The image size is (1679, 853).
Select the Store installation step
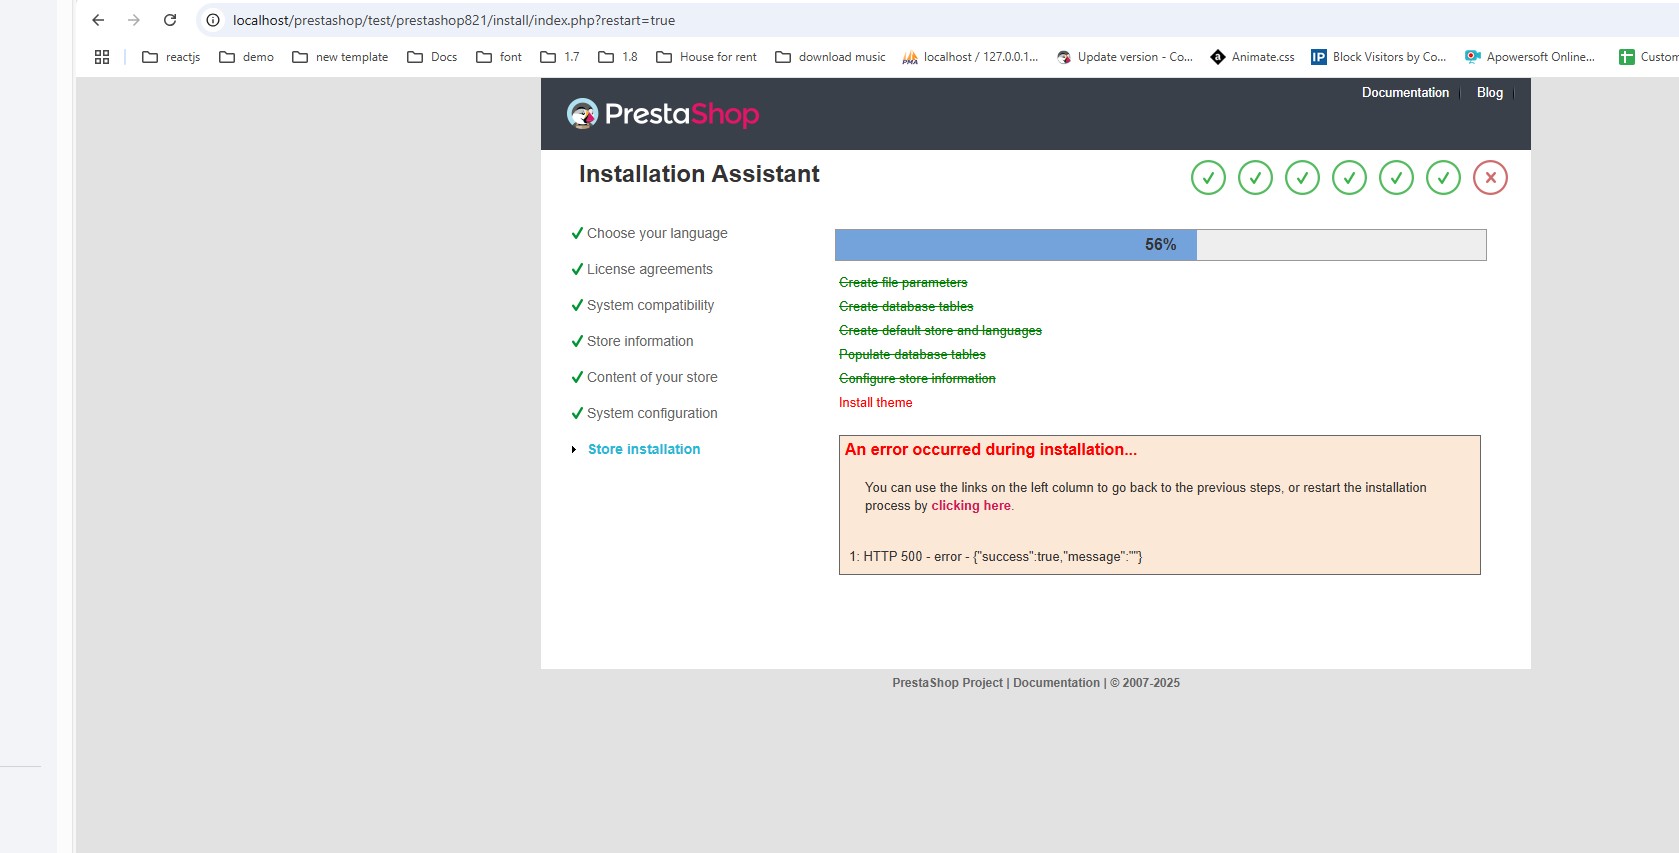644,449
